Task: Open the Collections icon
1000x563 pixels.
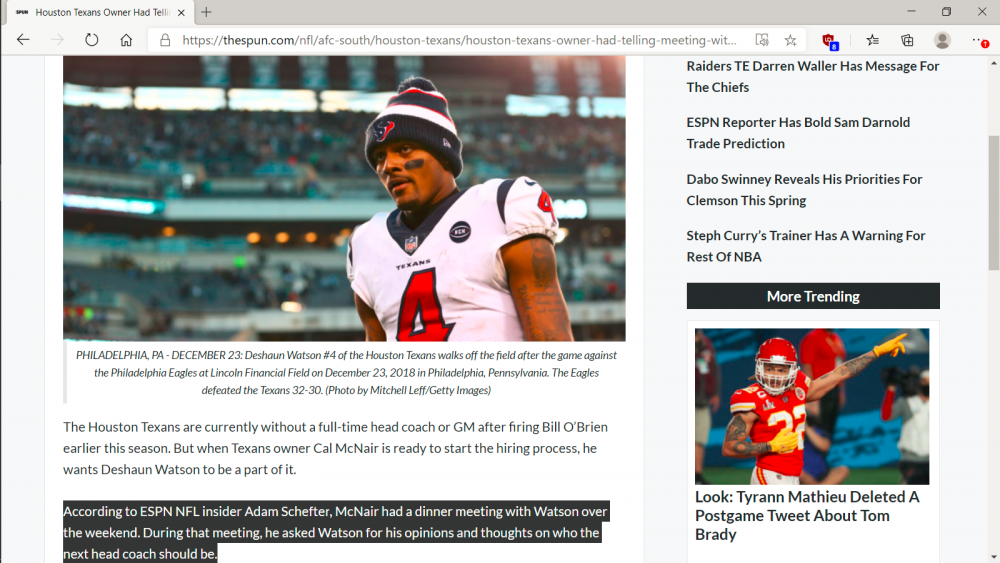Action: [907, 41]
